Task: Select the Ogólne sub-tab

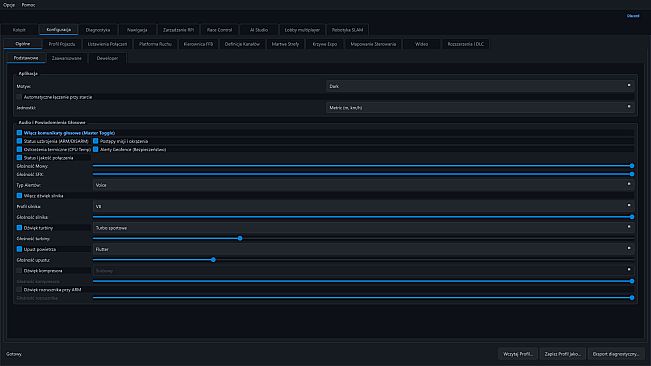Action: click(23, 44)
